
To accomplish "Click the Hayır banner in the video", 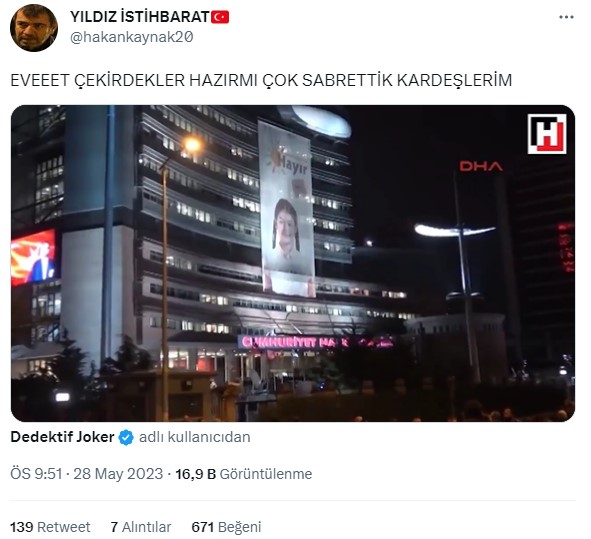I will [x=287, y=208].
